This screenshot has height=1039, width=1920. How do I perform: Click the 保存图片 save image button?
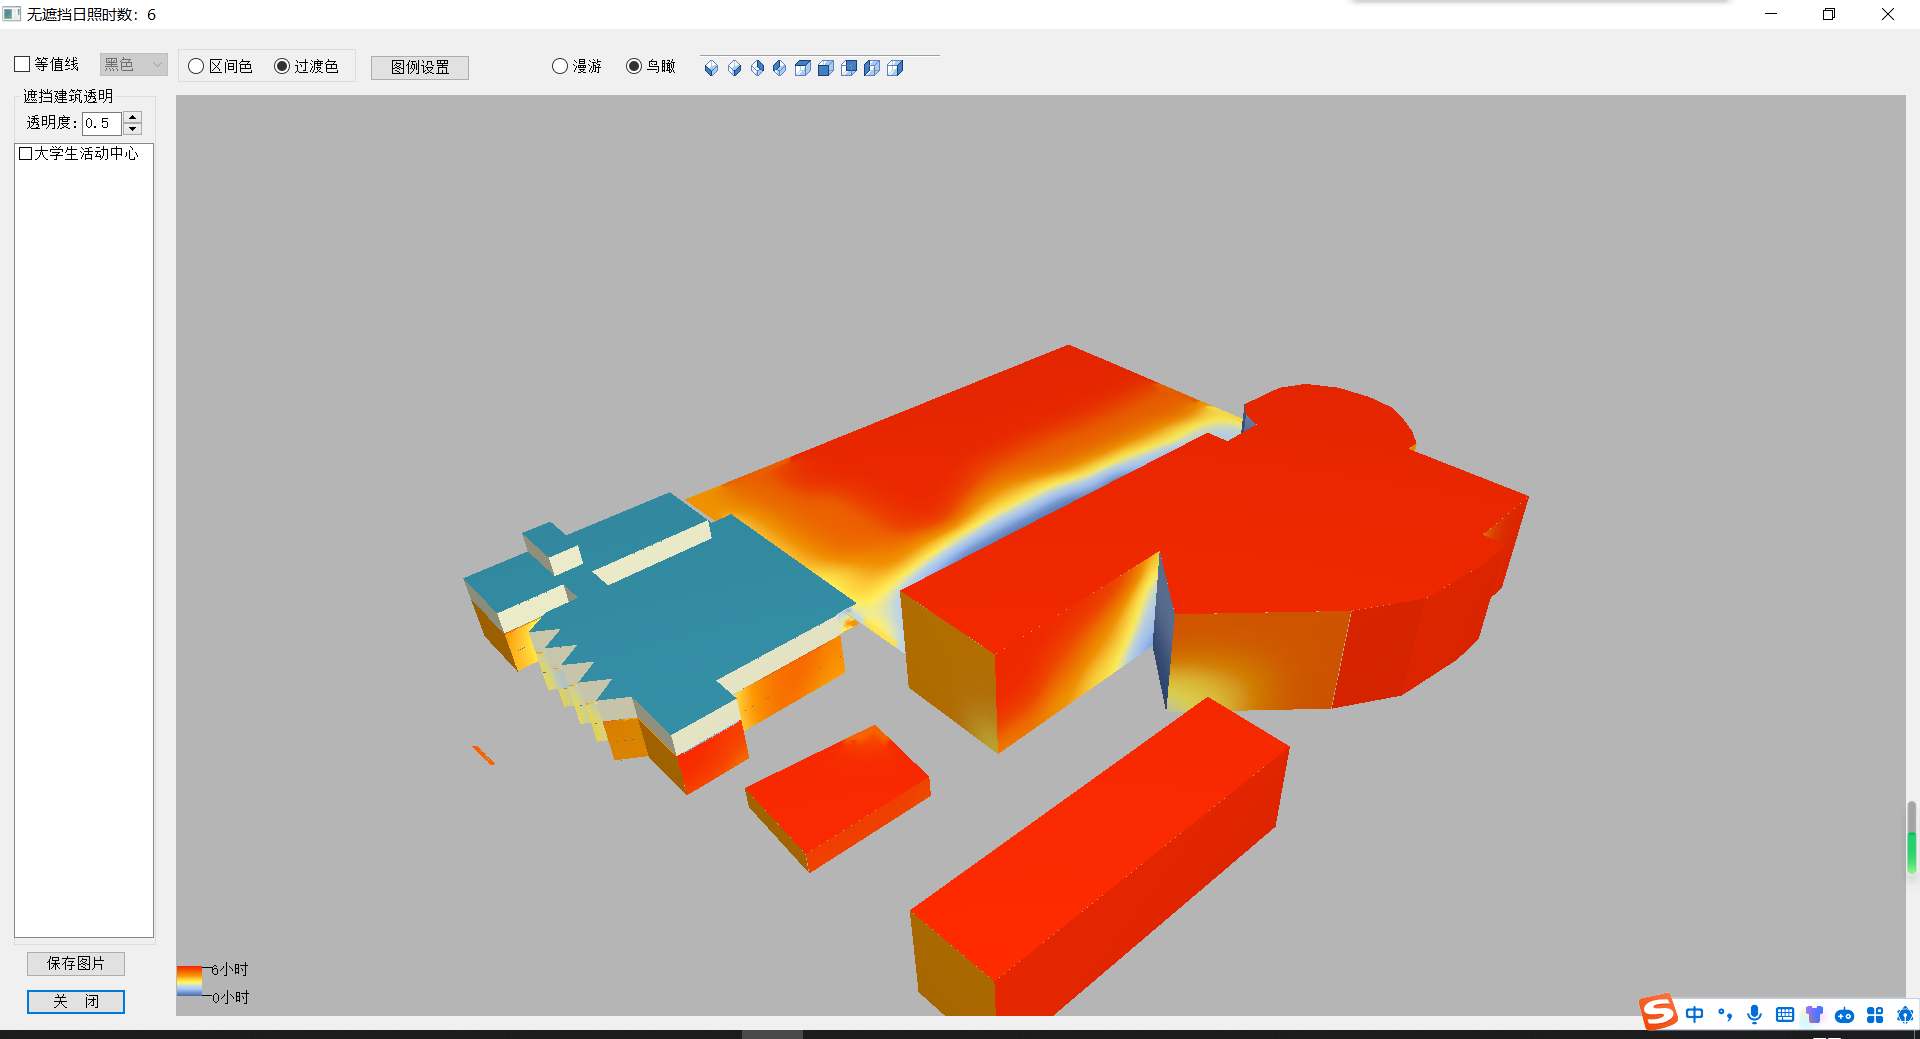(76, 963)
